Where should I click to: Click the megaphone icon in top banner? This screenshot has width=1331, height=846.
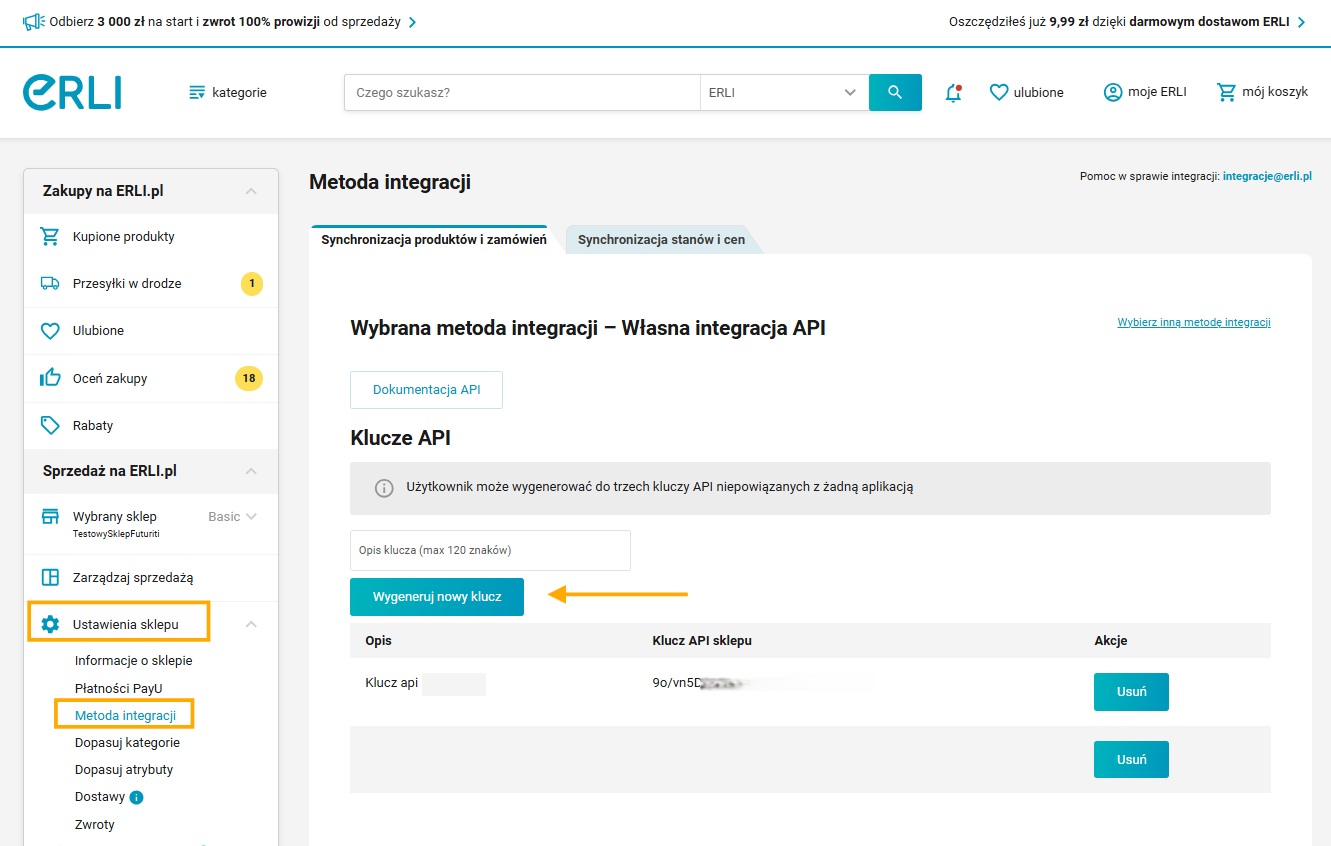coord(33,22)
